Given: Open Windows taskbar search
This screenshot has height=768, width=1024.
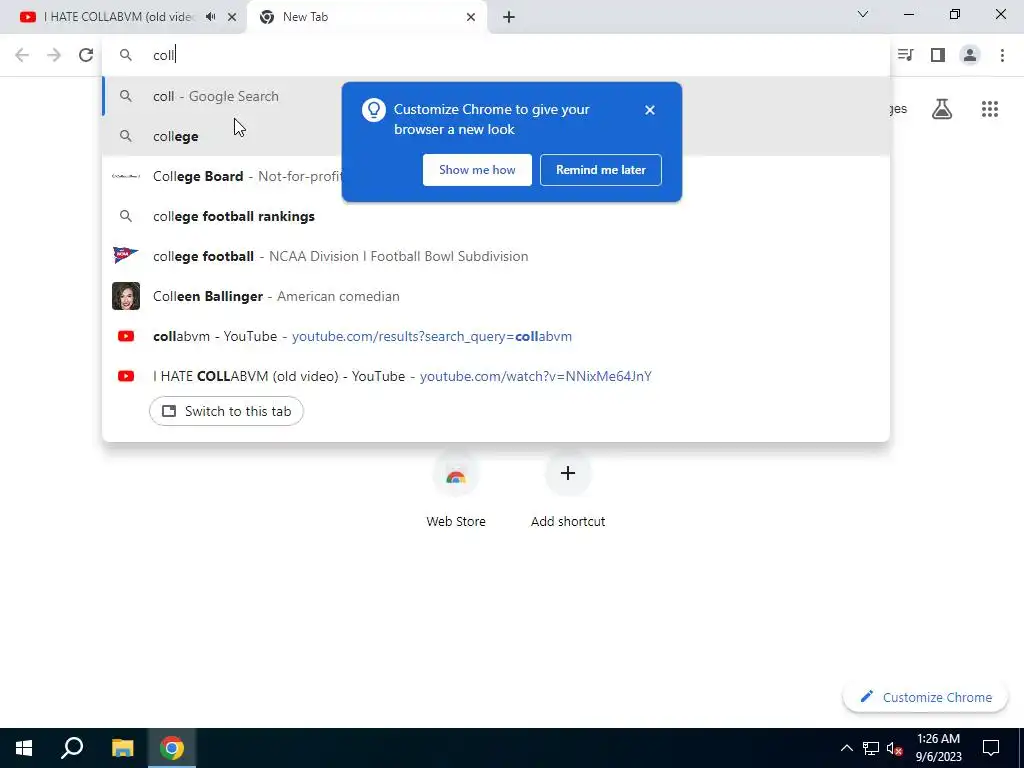Looking at the screenshot, I should click(72, 748).
